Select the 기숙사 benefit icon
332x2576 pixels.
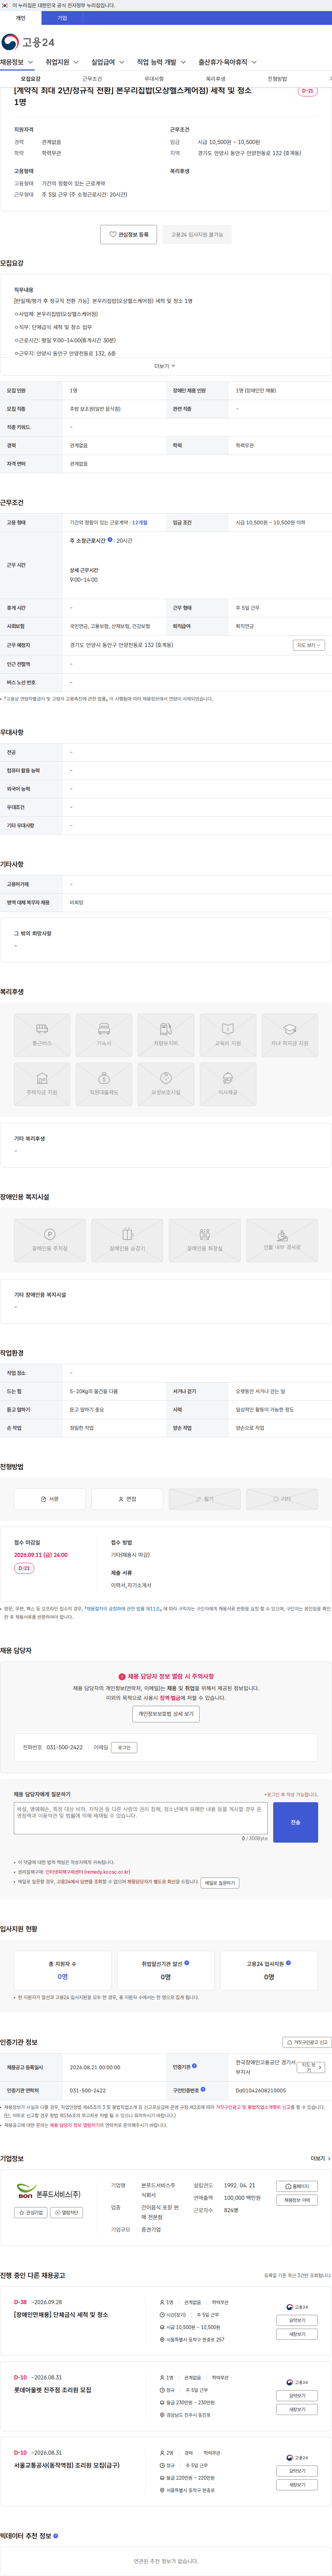[104, 1035]
